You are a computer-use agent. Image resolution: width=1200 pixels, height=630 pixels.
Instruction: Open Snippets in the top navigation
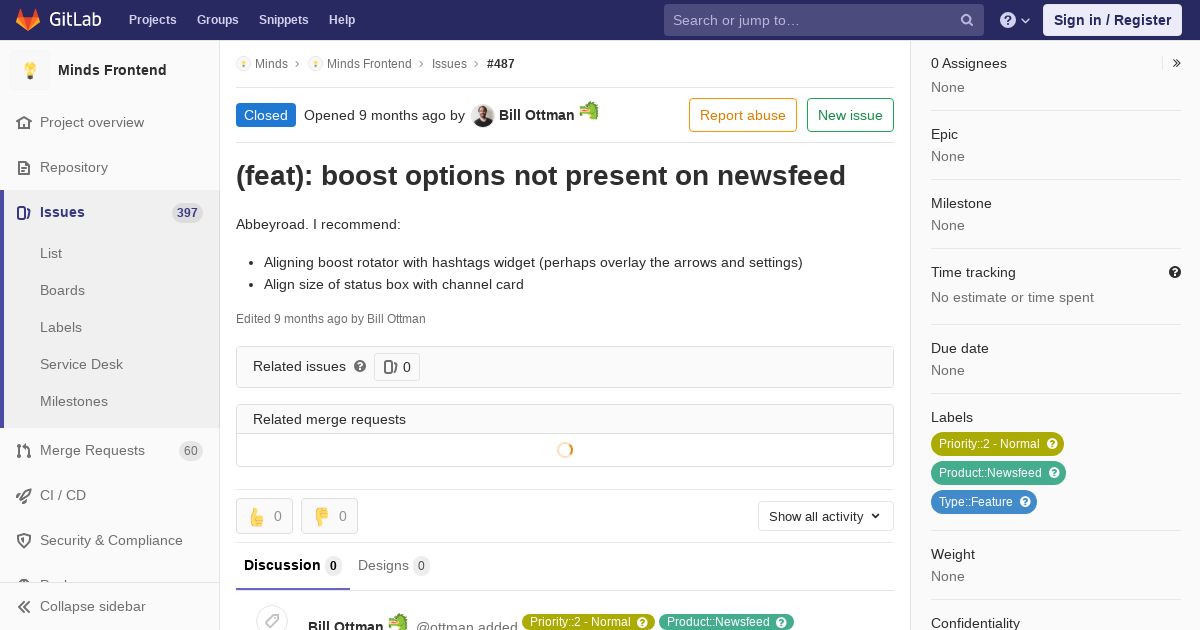pyautogui.click(x=284, y=20)
